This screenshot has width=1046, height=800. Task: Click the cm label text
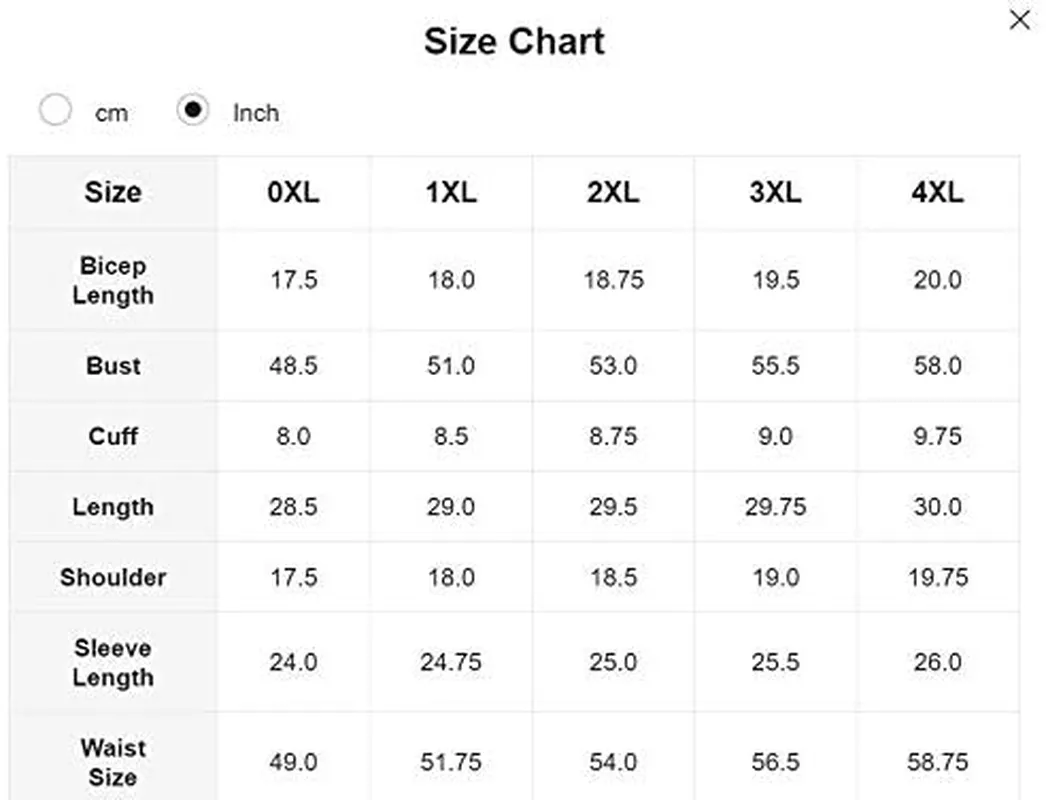[111, 113]
